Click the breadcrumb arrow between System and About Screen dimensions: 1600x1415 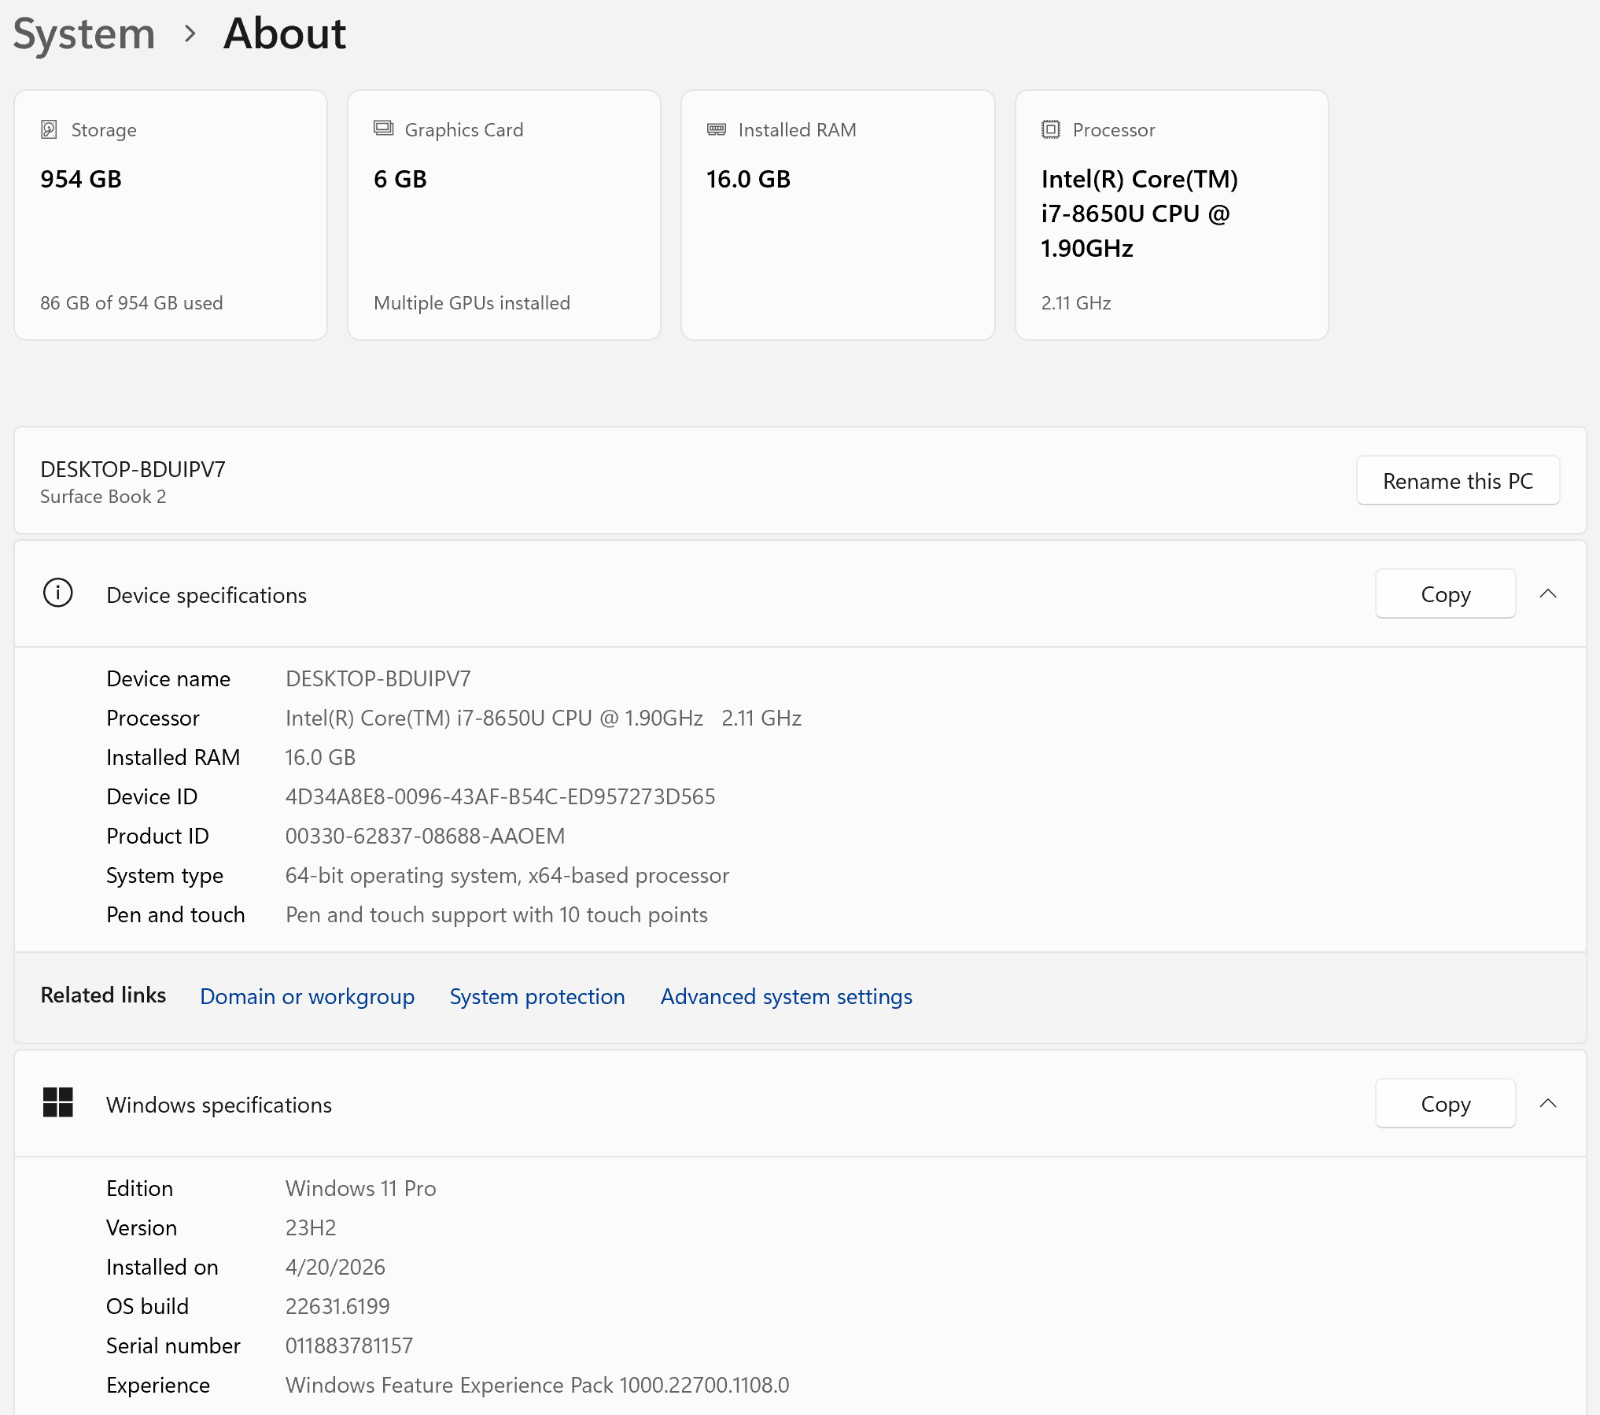[x=190, y=34]
